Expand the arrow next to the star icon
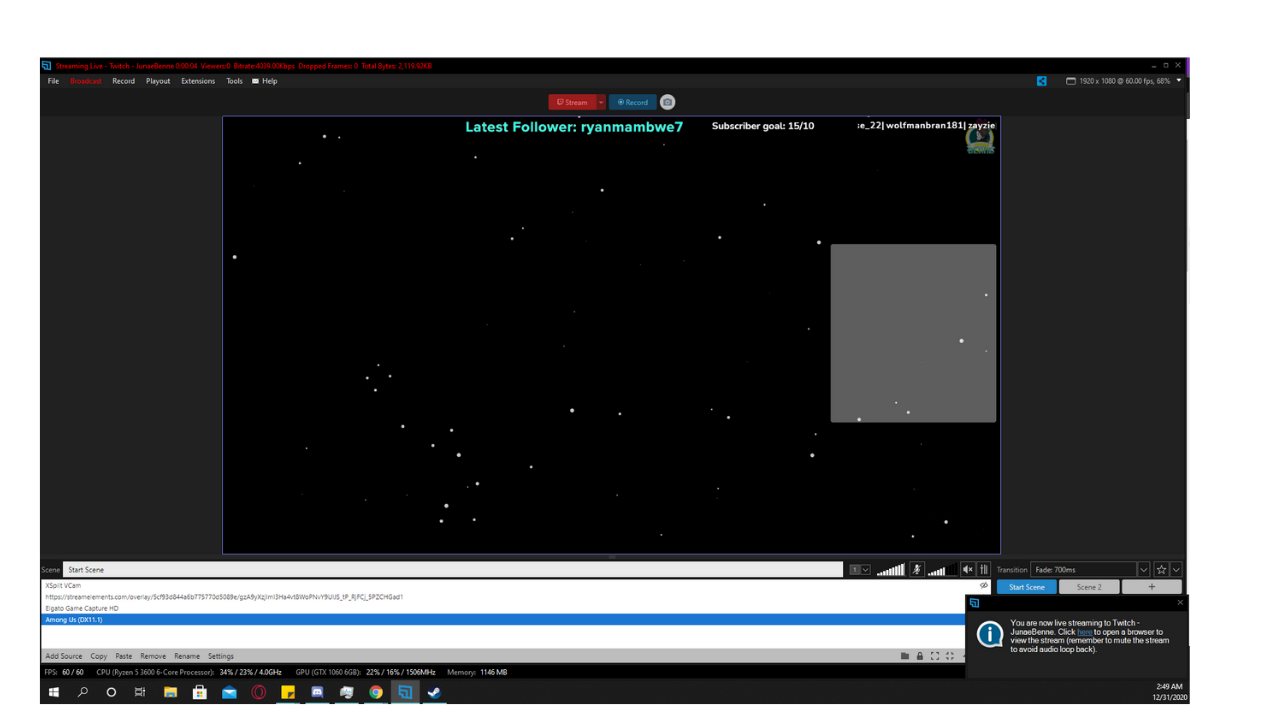 [1176, 570]
